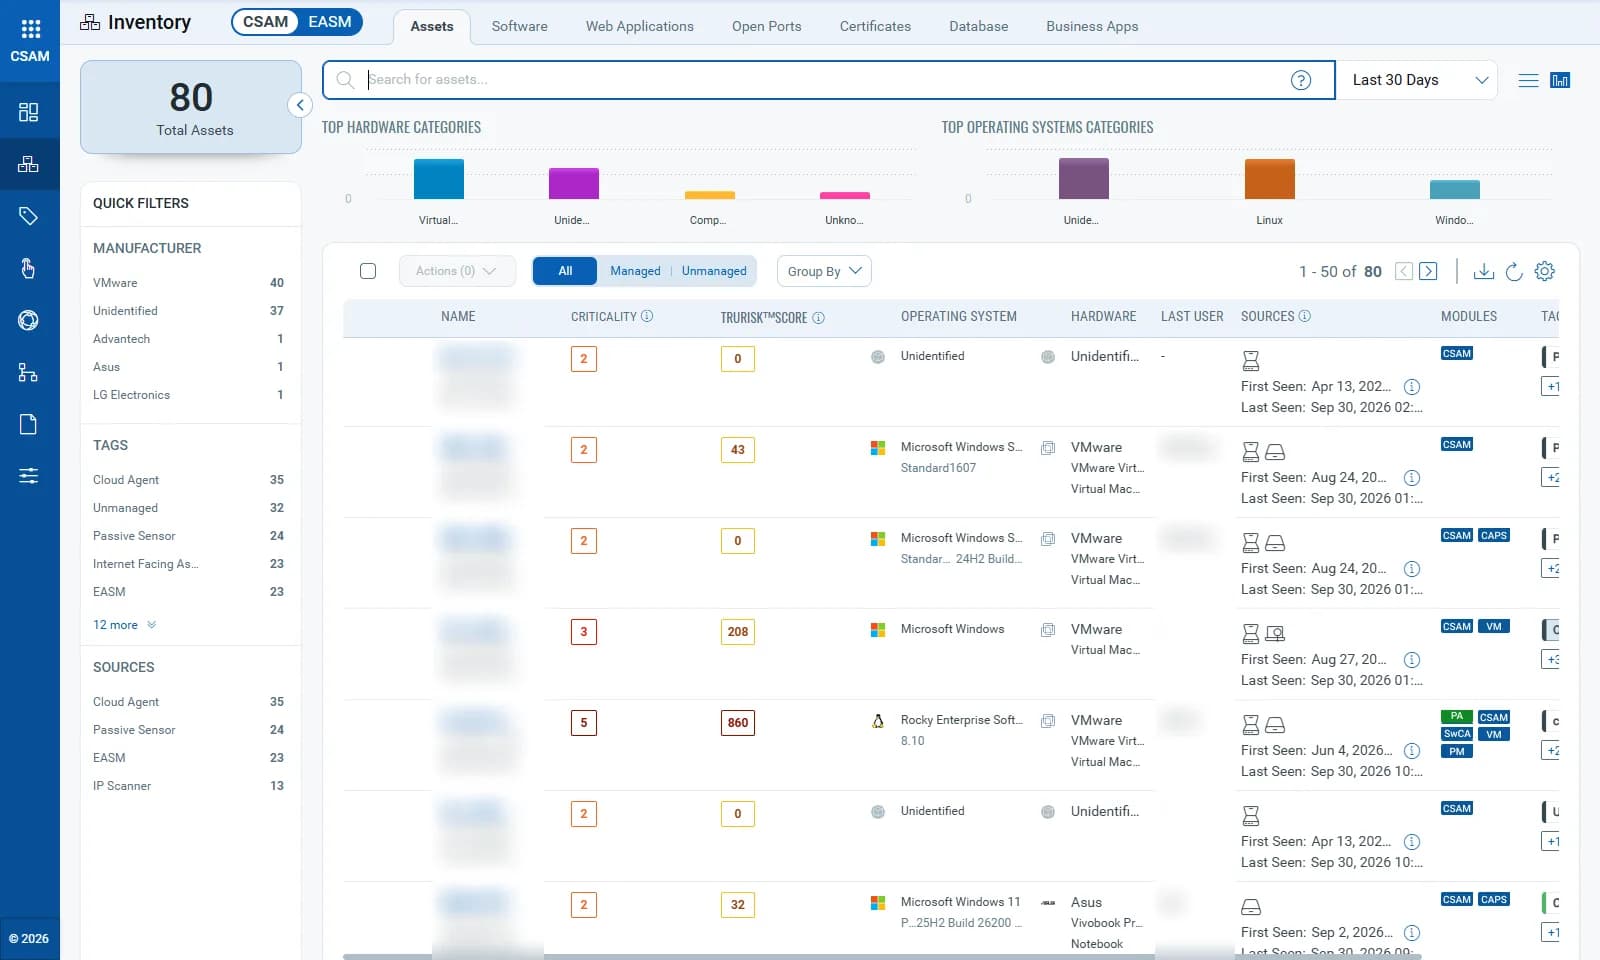Screen dimensions: 1600x960
Task: Open the Web Applications tab
Action: coord(640,26)
